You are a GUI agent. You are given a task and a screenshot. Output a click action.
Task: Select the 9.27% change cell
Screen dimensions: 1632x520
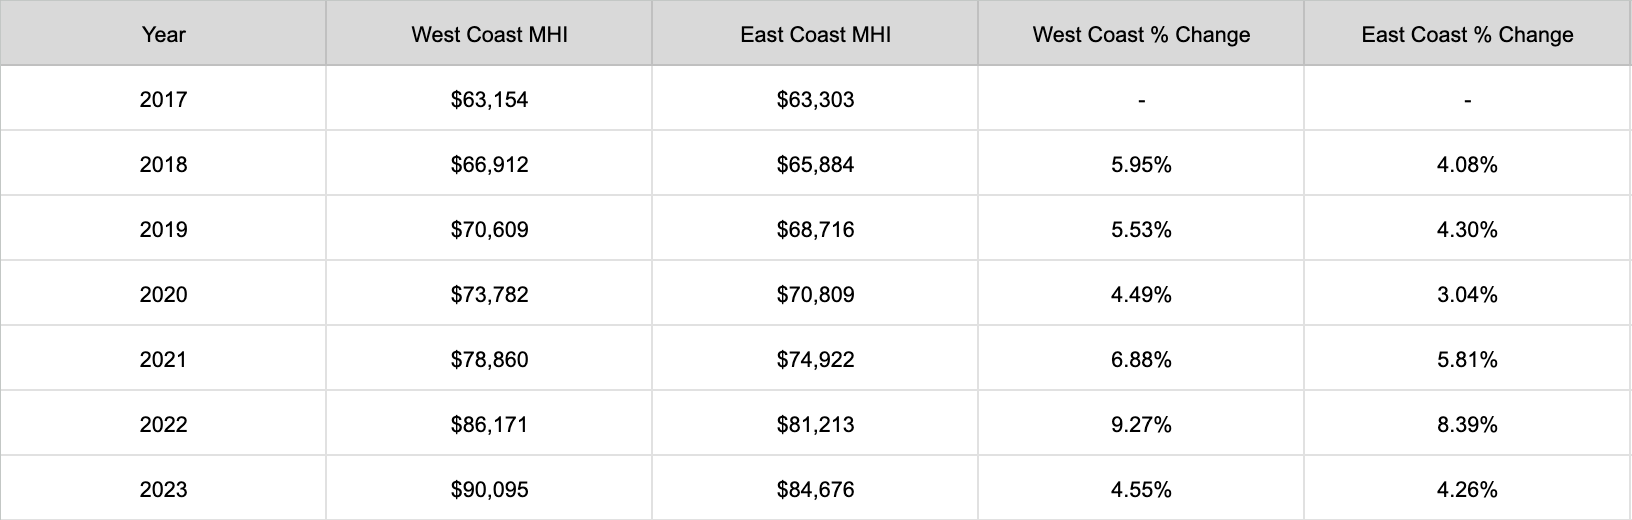pyautogui.click(x=1141, y=424)
